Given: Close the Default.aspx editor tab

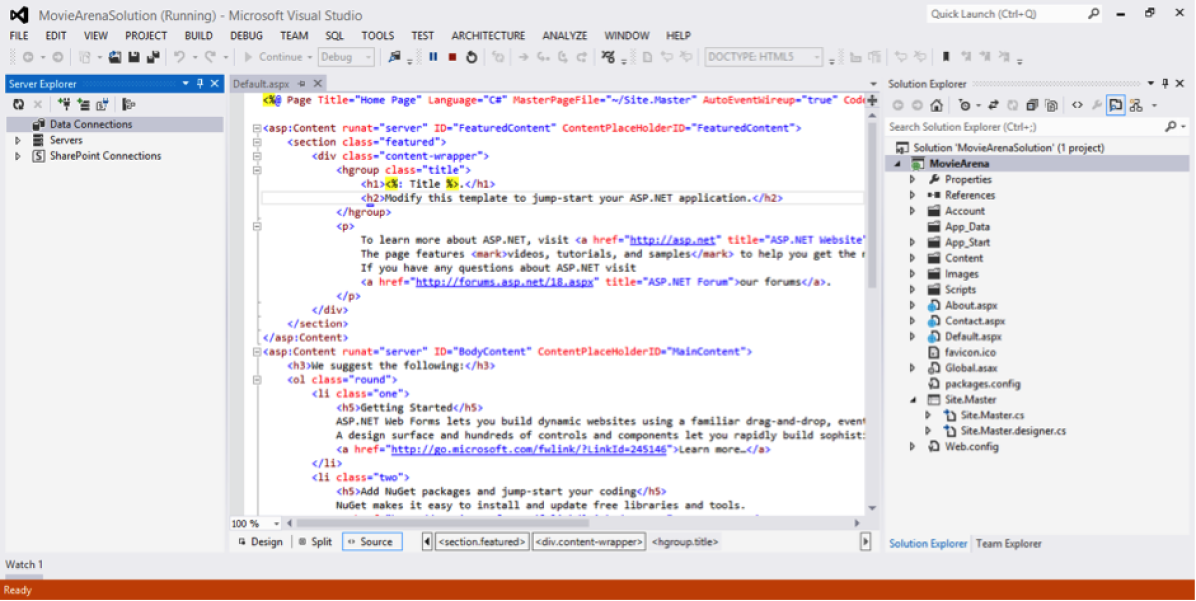Looking at the screenshot, I should point(318,84).
